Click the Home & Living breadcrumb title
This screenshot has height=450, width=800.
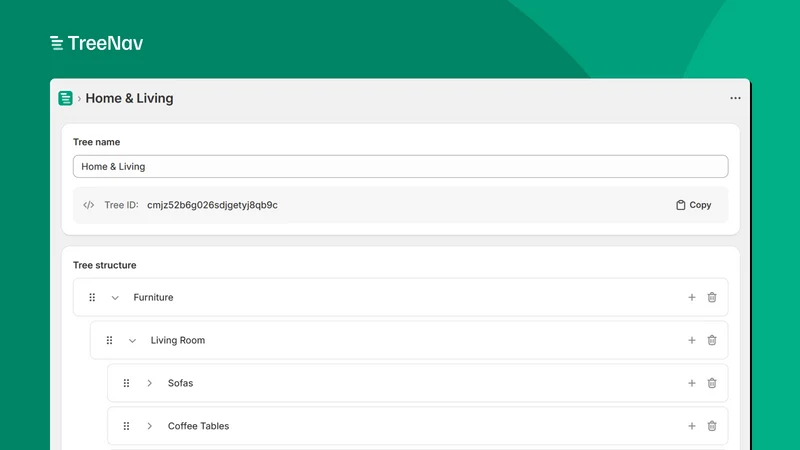pyautogui.click(x=129, y=98)
